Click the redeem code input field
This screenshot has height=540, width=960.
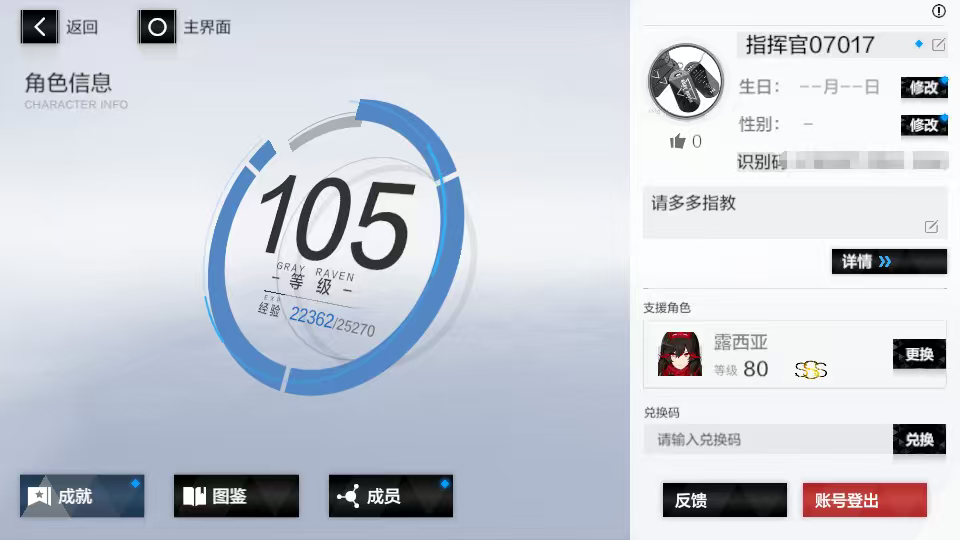(767, 440)
